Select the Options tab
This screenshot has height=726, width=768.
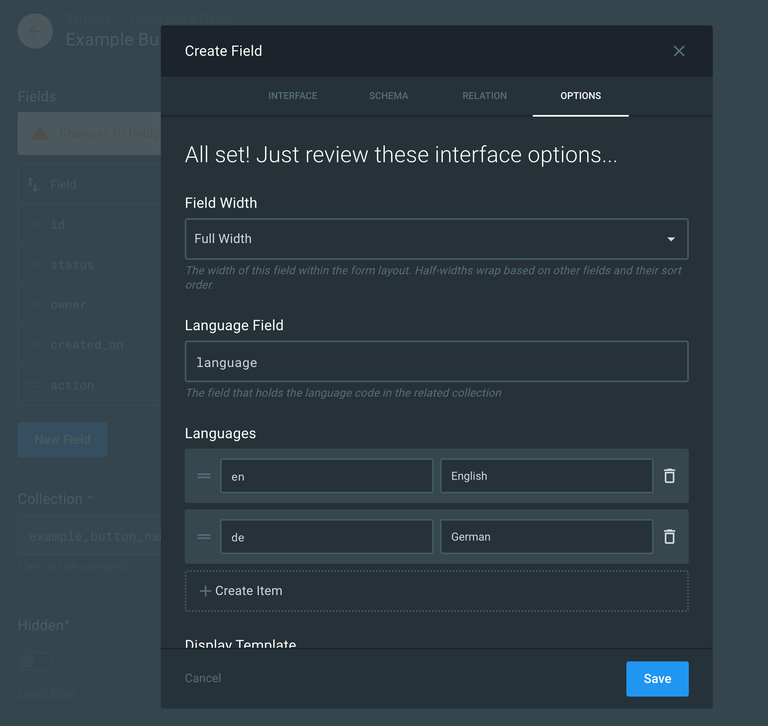pyautogui.click(x=580, y=96)
